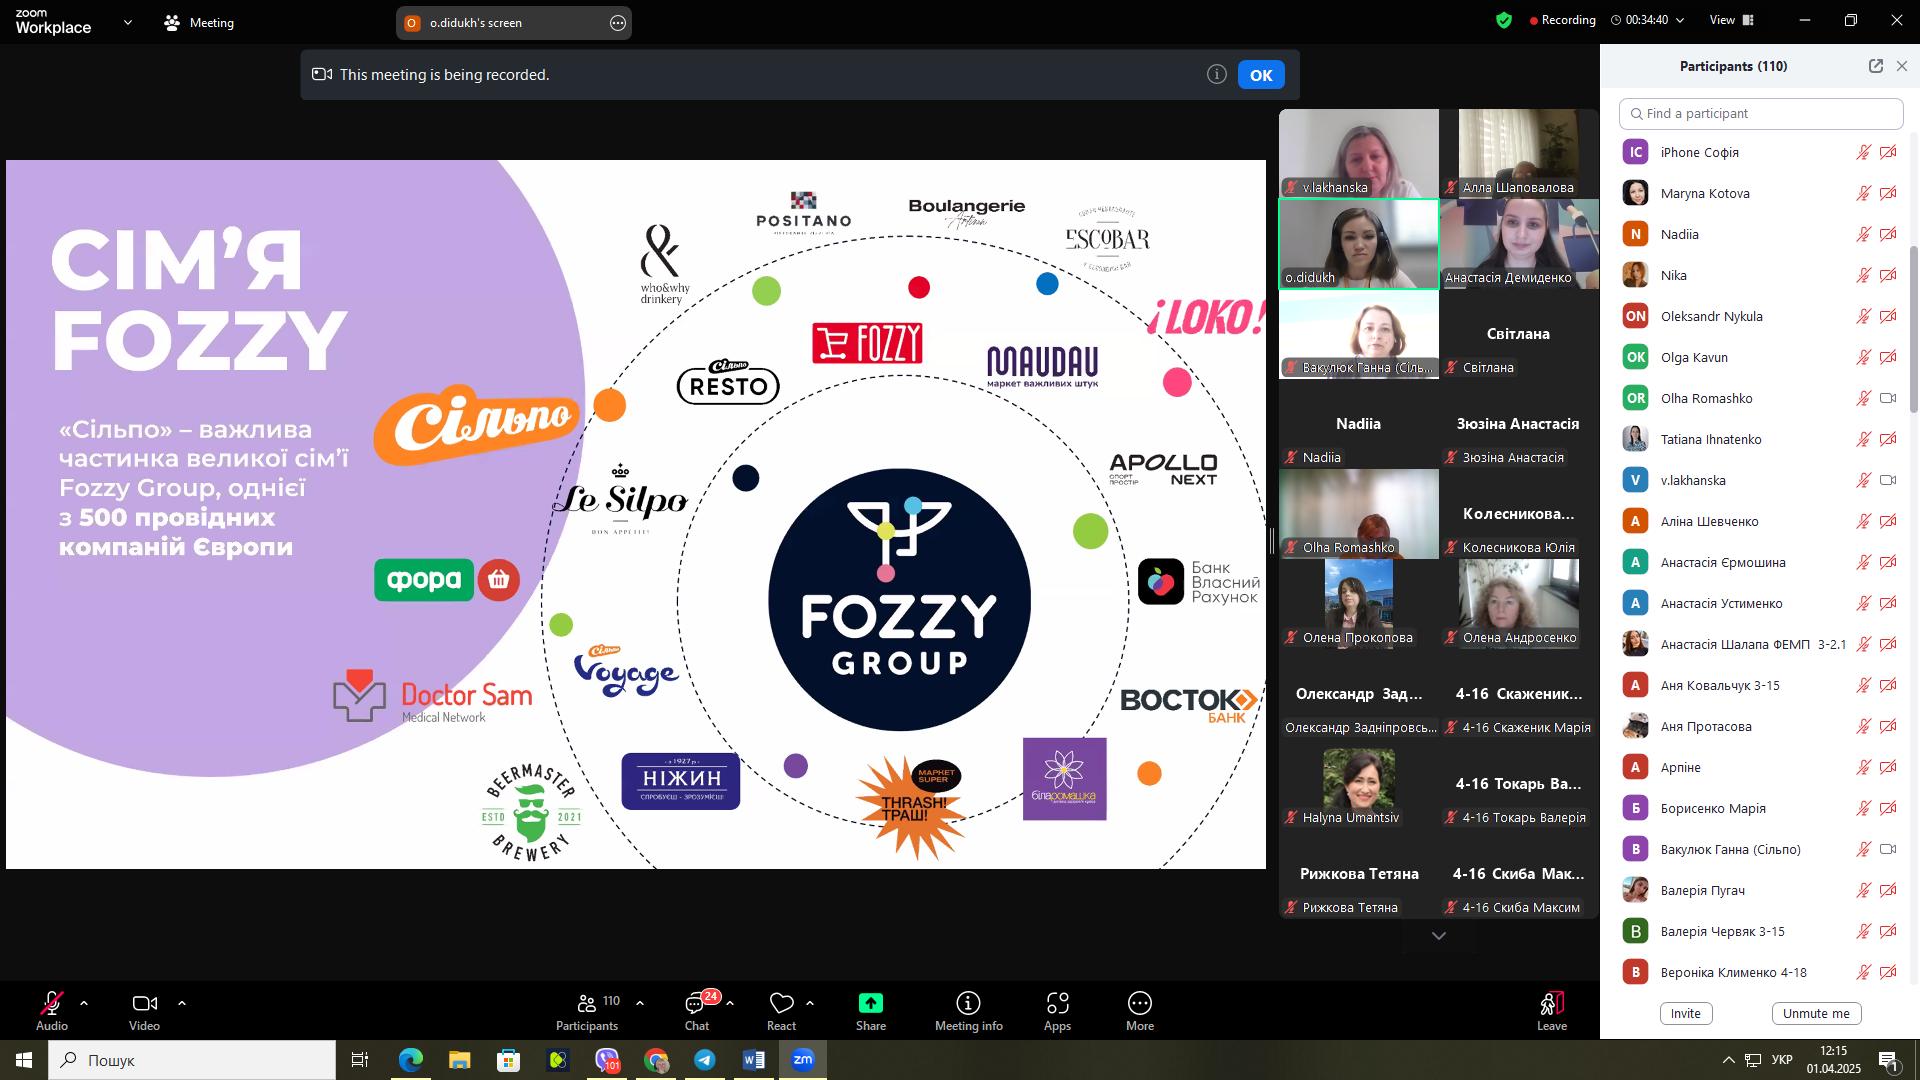Click the Participants list scrollbar
1920x1080 pixels.
[1914, 328]
